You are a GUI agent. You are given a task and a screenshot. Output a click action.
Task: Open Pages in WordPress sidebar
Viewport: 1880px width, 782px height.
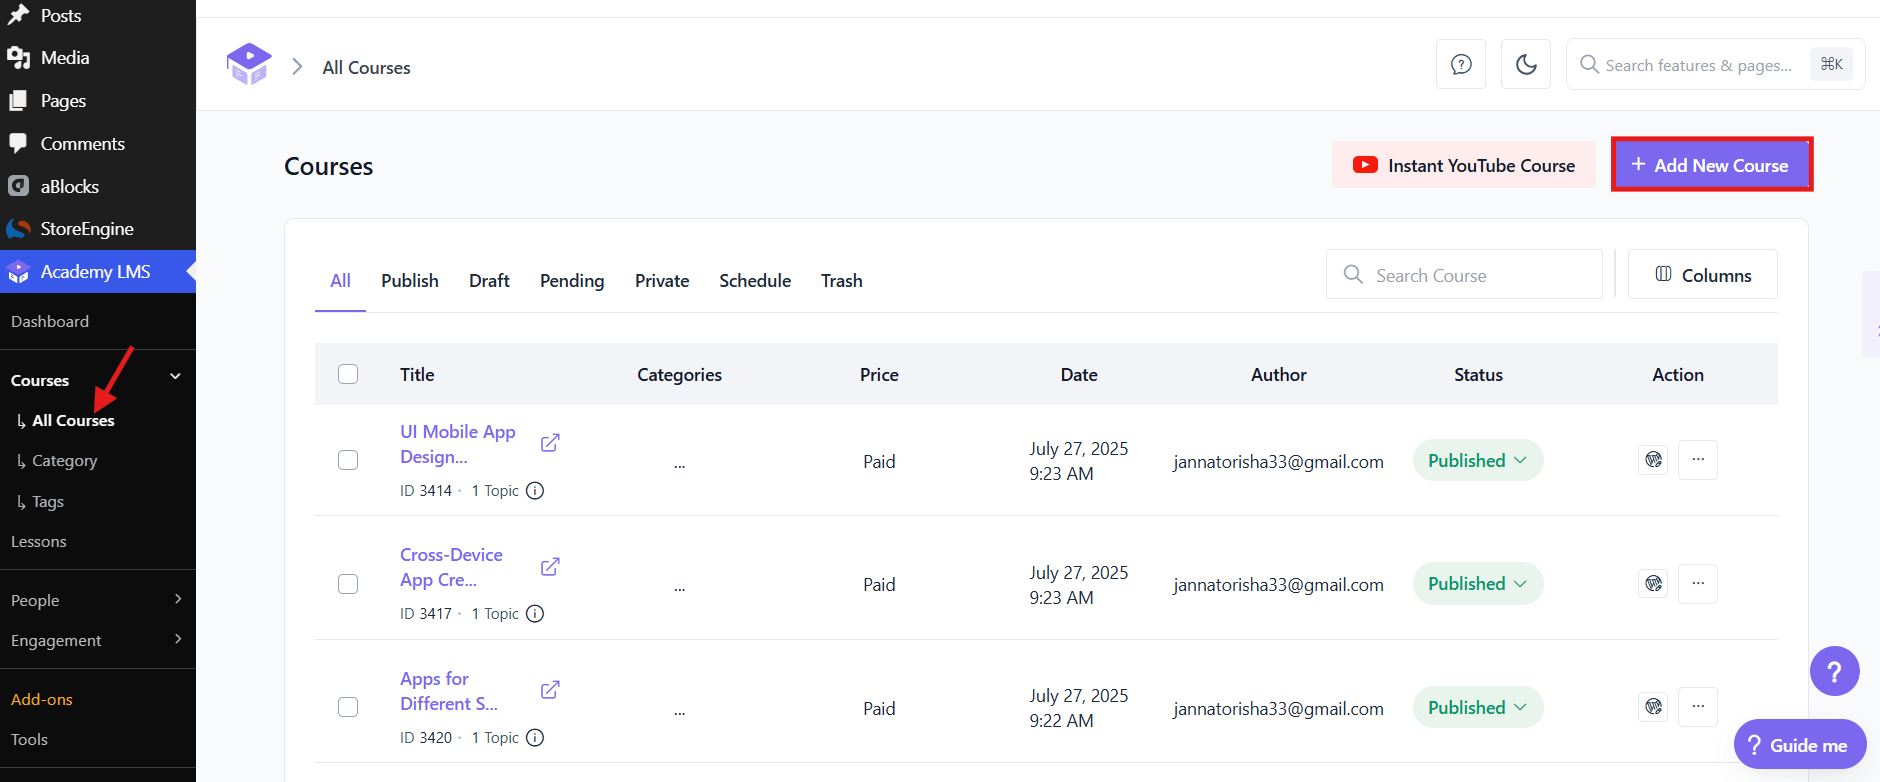(98, 101)
